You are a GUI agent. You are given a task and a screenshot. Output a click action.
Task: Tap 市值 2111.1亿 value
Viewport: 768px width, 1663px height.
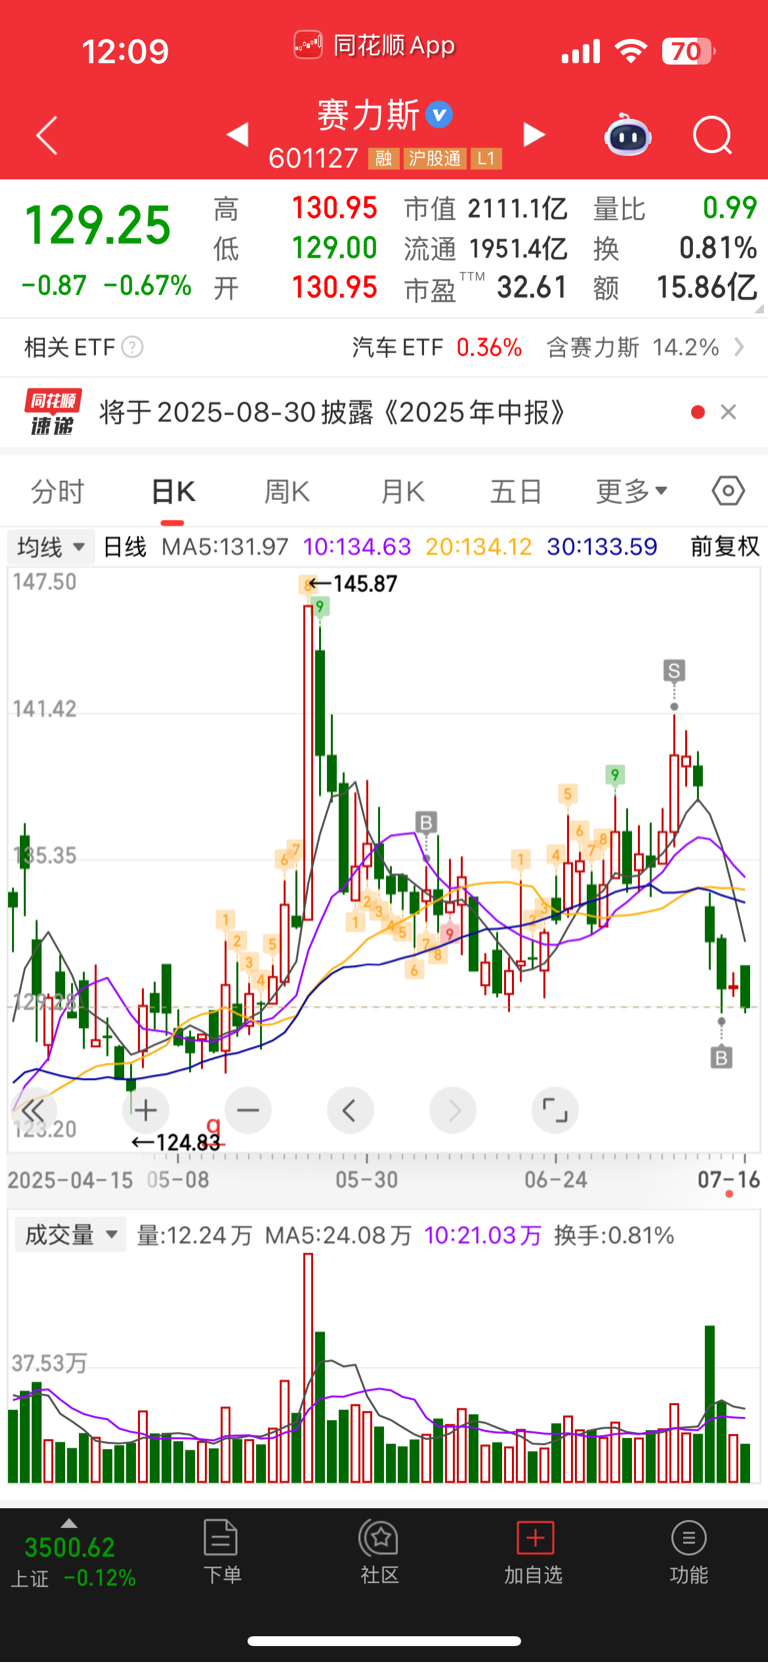pyautogui.click(x=486, y=208)
